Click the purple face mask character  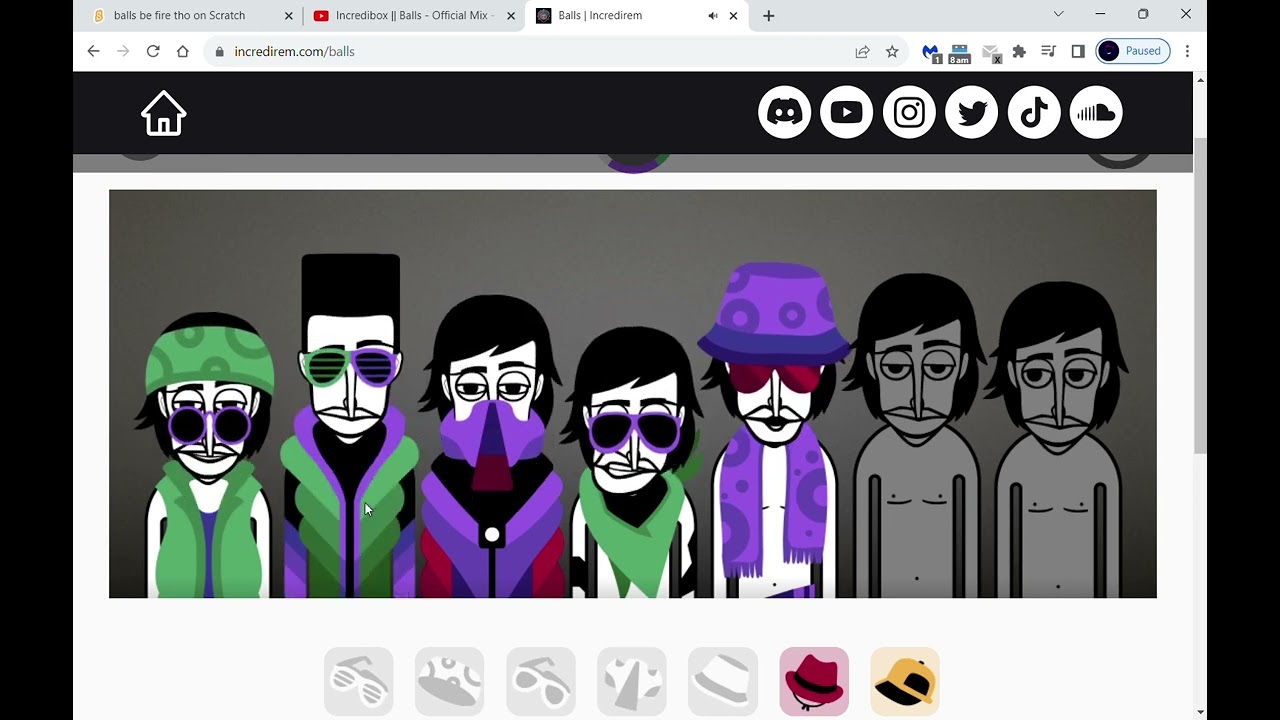(x=492, y=448)
